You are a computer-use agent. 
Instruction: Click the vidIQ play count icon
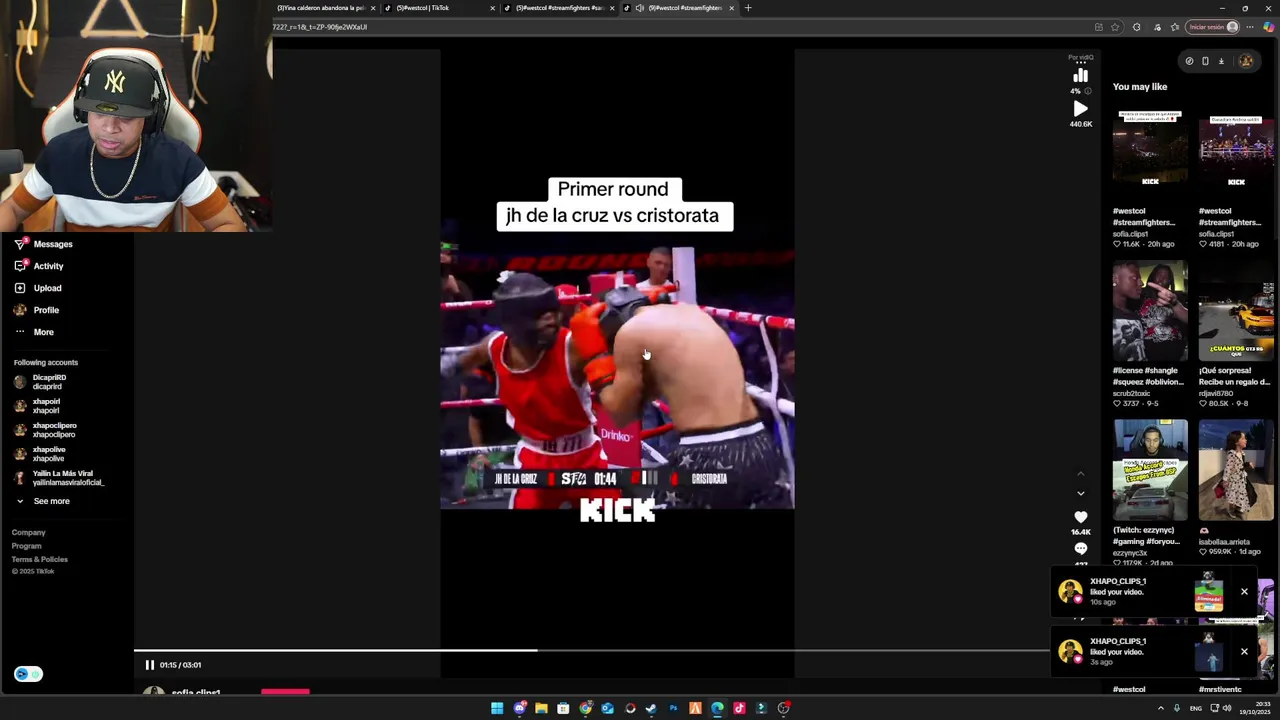click(x=1080, y=108)
